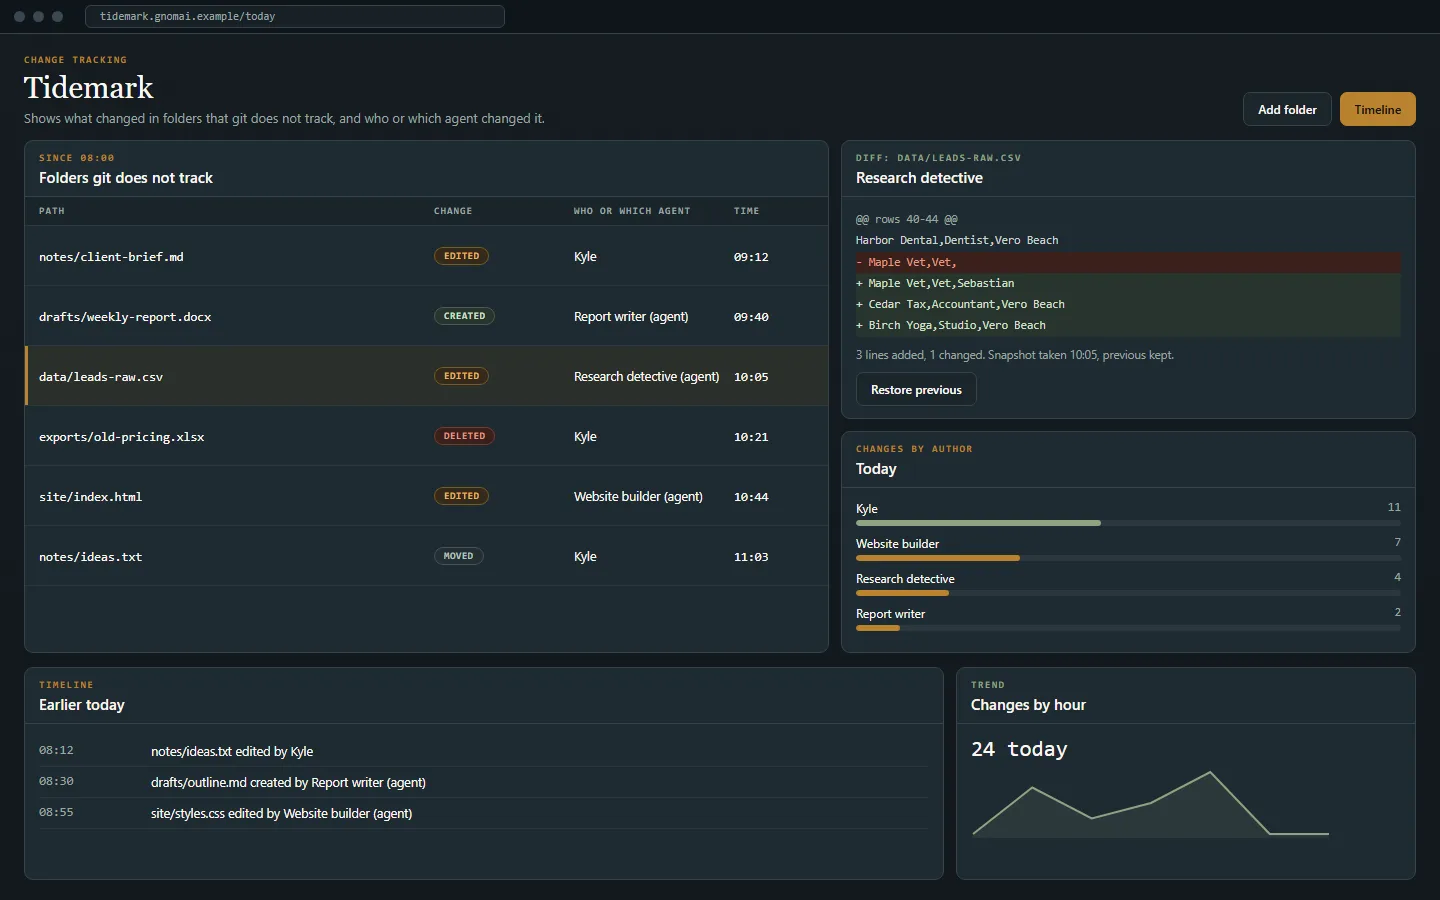
Task: Restore previous snapshot of leads-raw.csv
Action: click(x=916, y=389)
